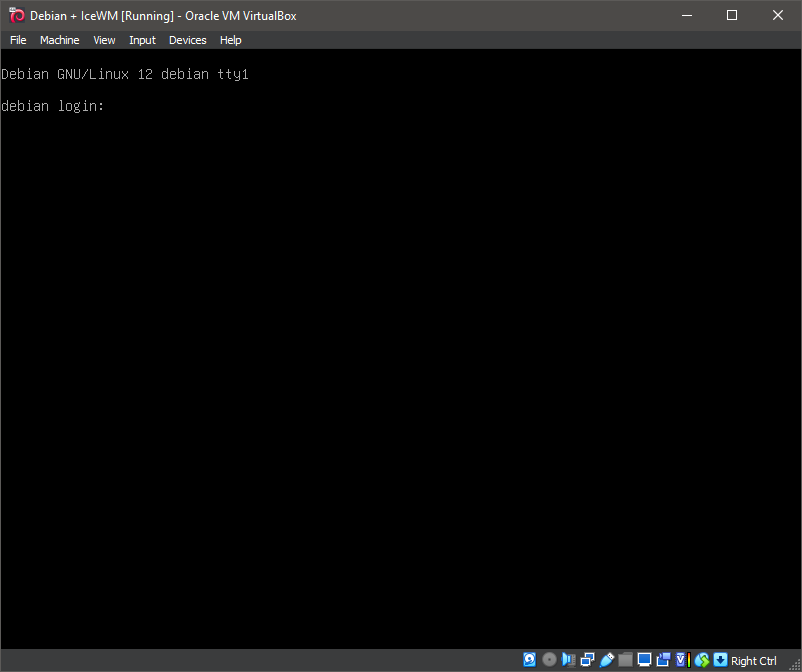
Task: Open the Devices menu
Action: (x=187, y=40)
